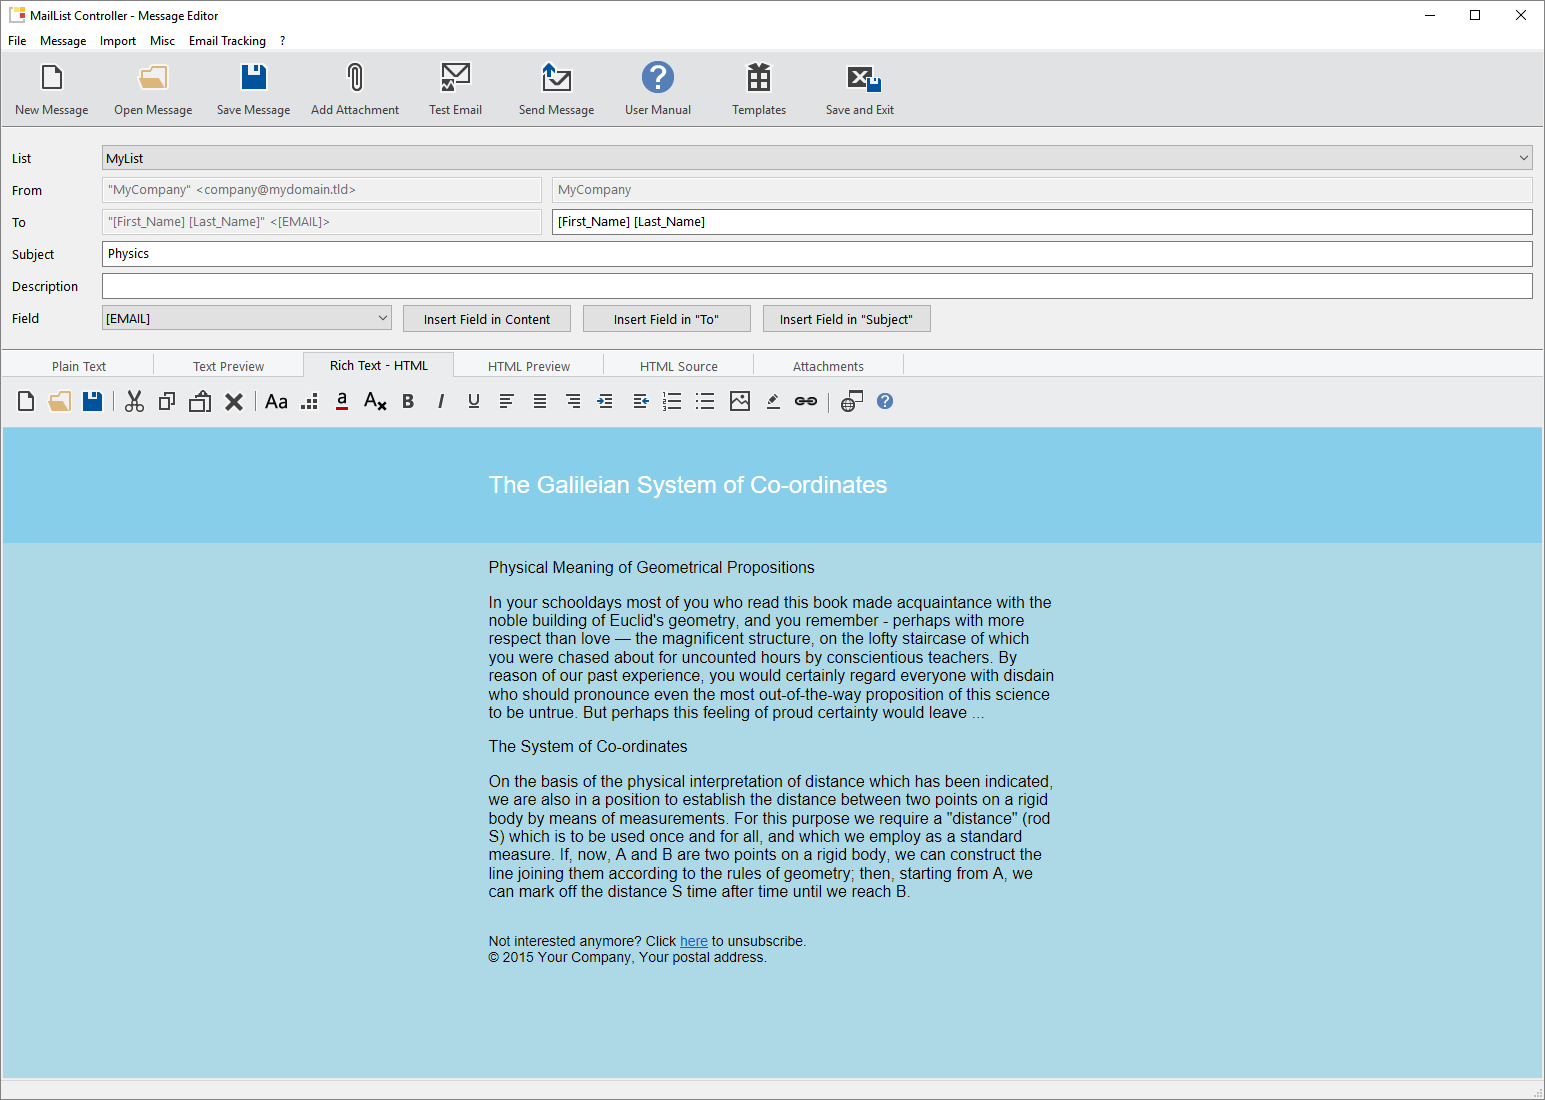Send a Test Email
Viewport: 1545px width, 1100px height.
455,78
